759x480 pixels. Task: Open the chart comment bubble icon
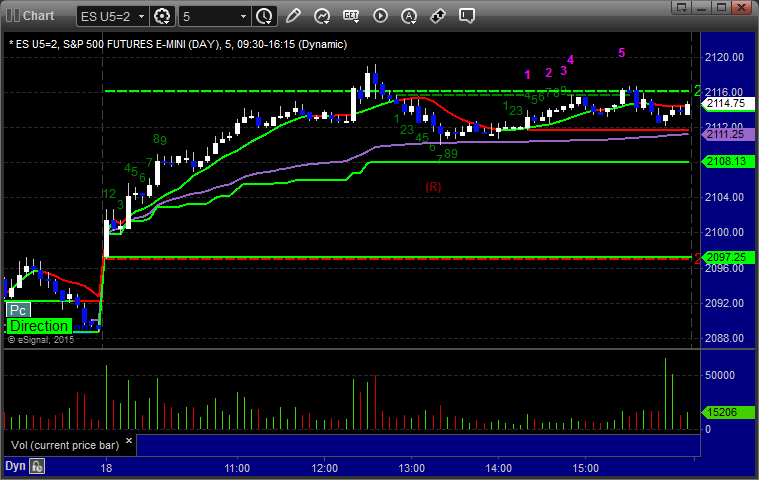[x=467, y=16]
